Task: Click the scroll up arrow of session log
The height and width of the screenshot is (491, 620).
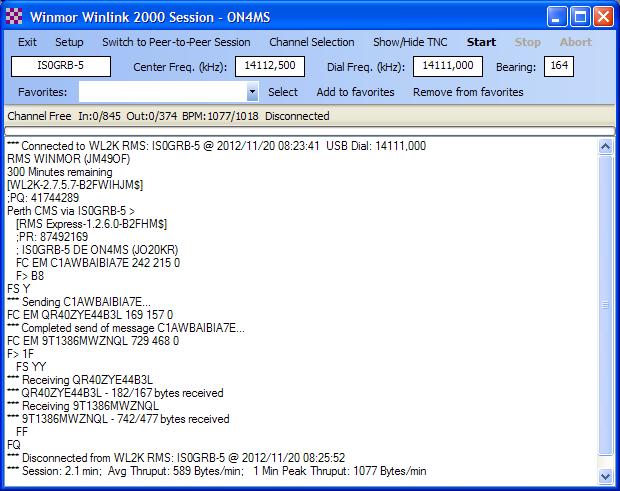Action: click(605, 147)
